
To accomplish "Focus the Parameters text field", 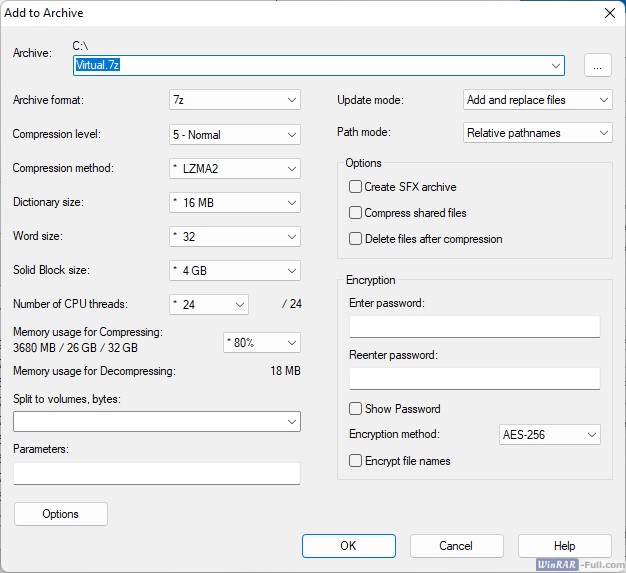I will point(157,474).
